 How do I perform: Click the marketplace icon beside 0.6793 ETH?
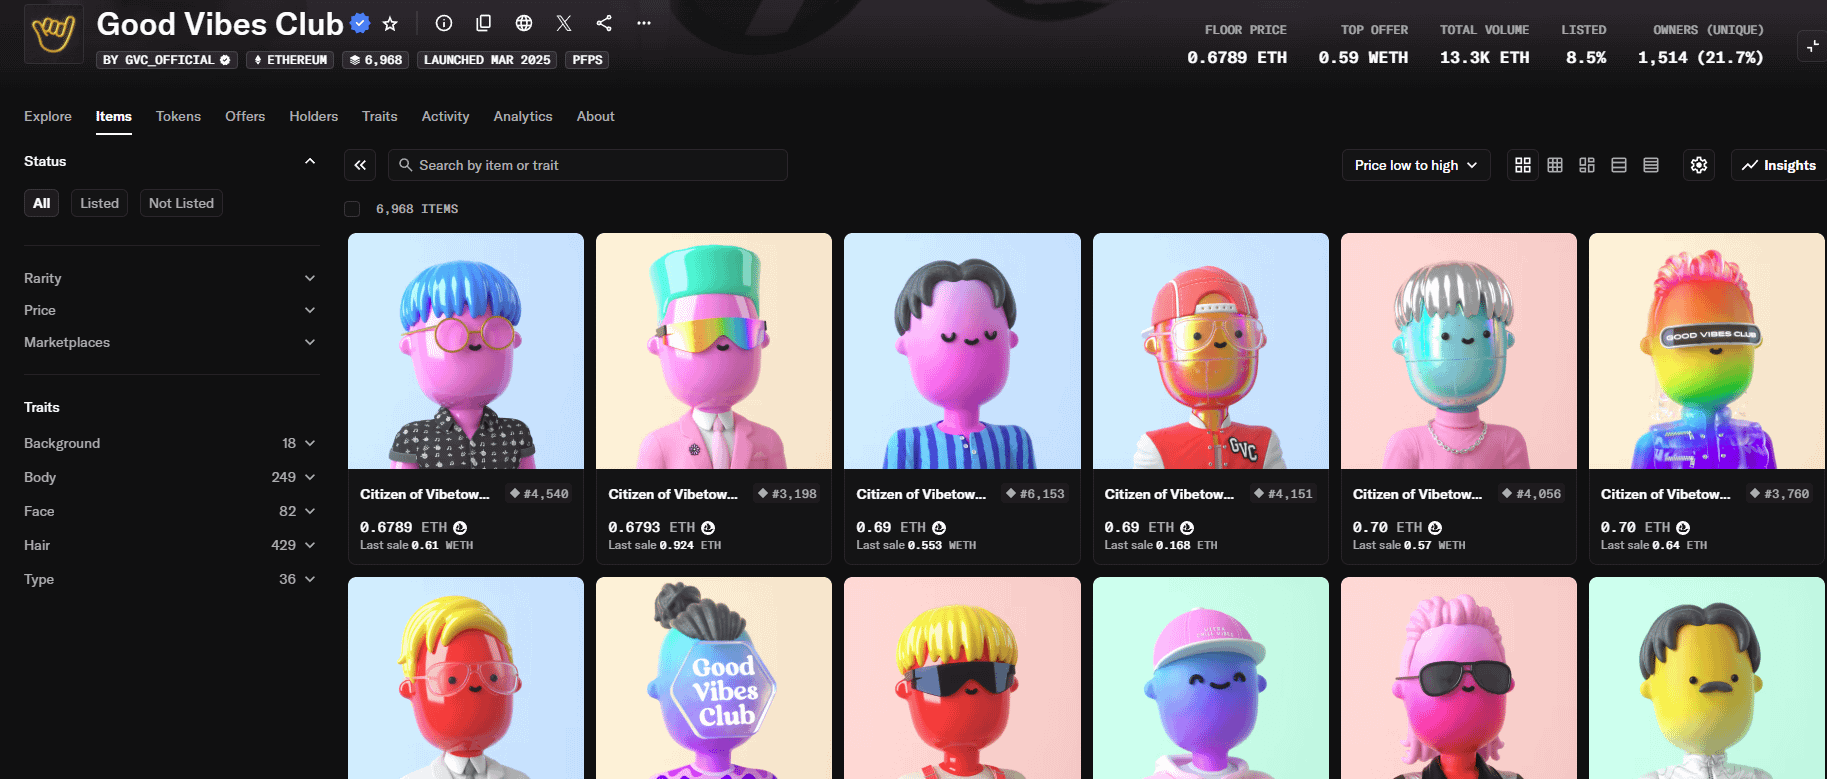(708, 527)
